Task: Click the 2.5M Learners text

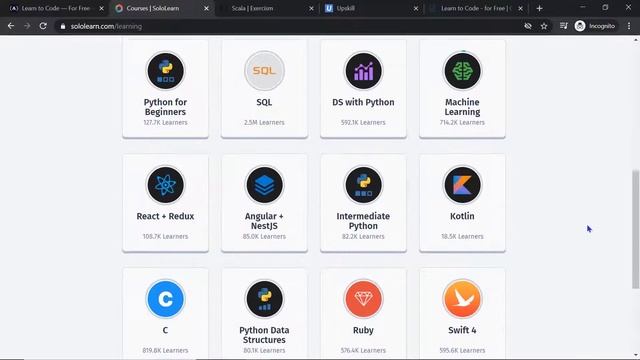Action: coord(264,122)
